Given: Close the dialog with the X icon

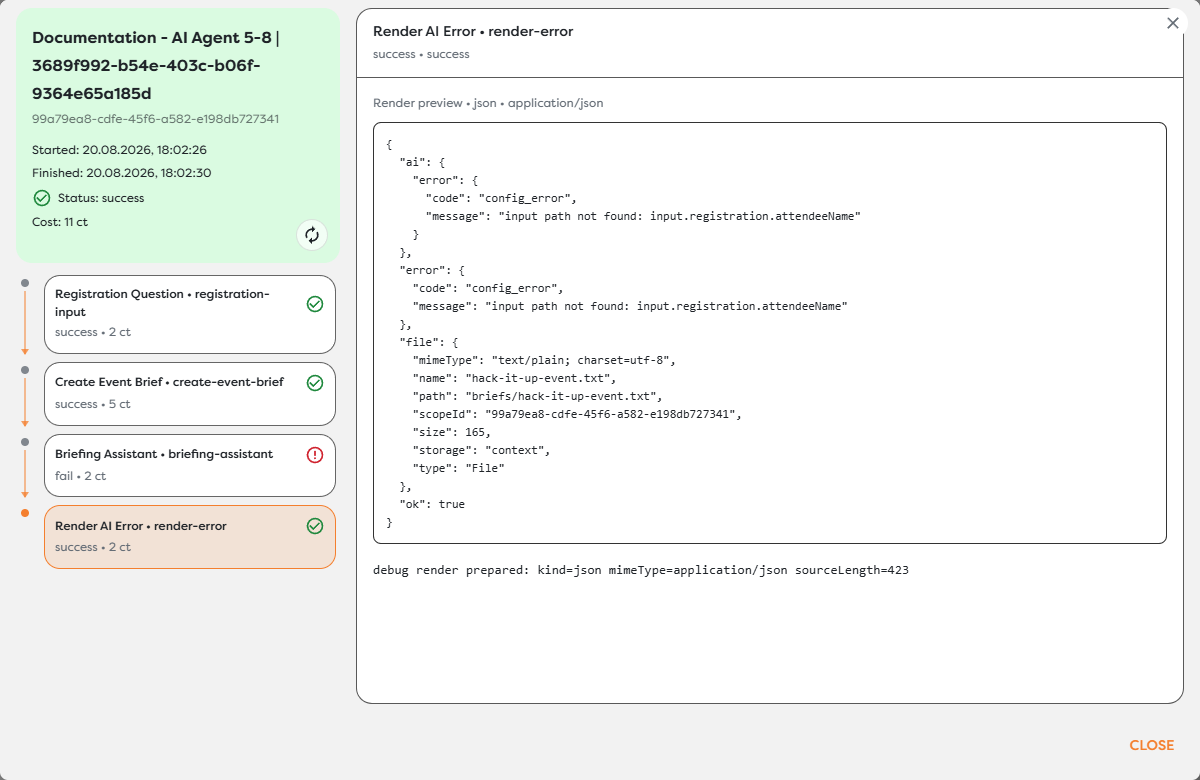Looking at the screenshot, I should click(x=1173, y=23).
